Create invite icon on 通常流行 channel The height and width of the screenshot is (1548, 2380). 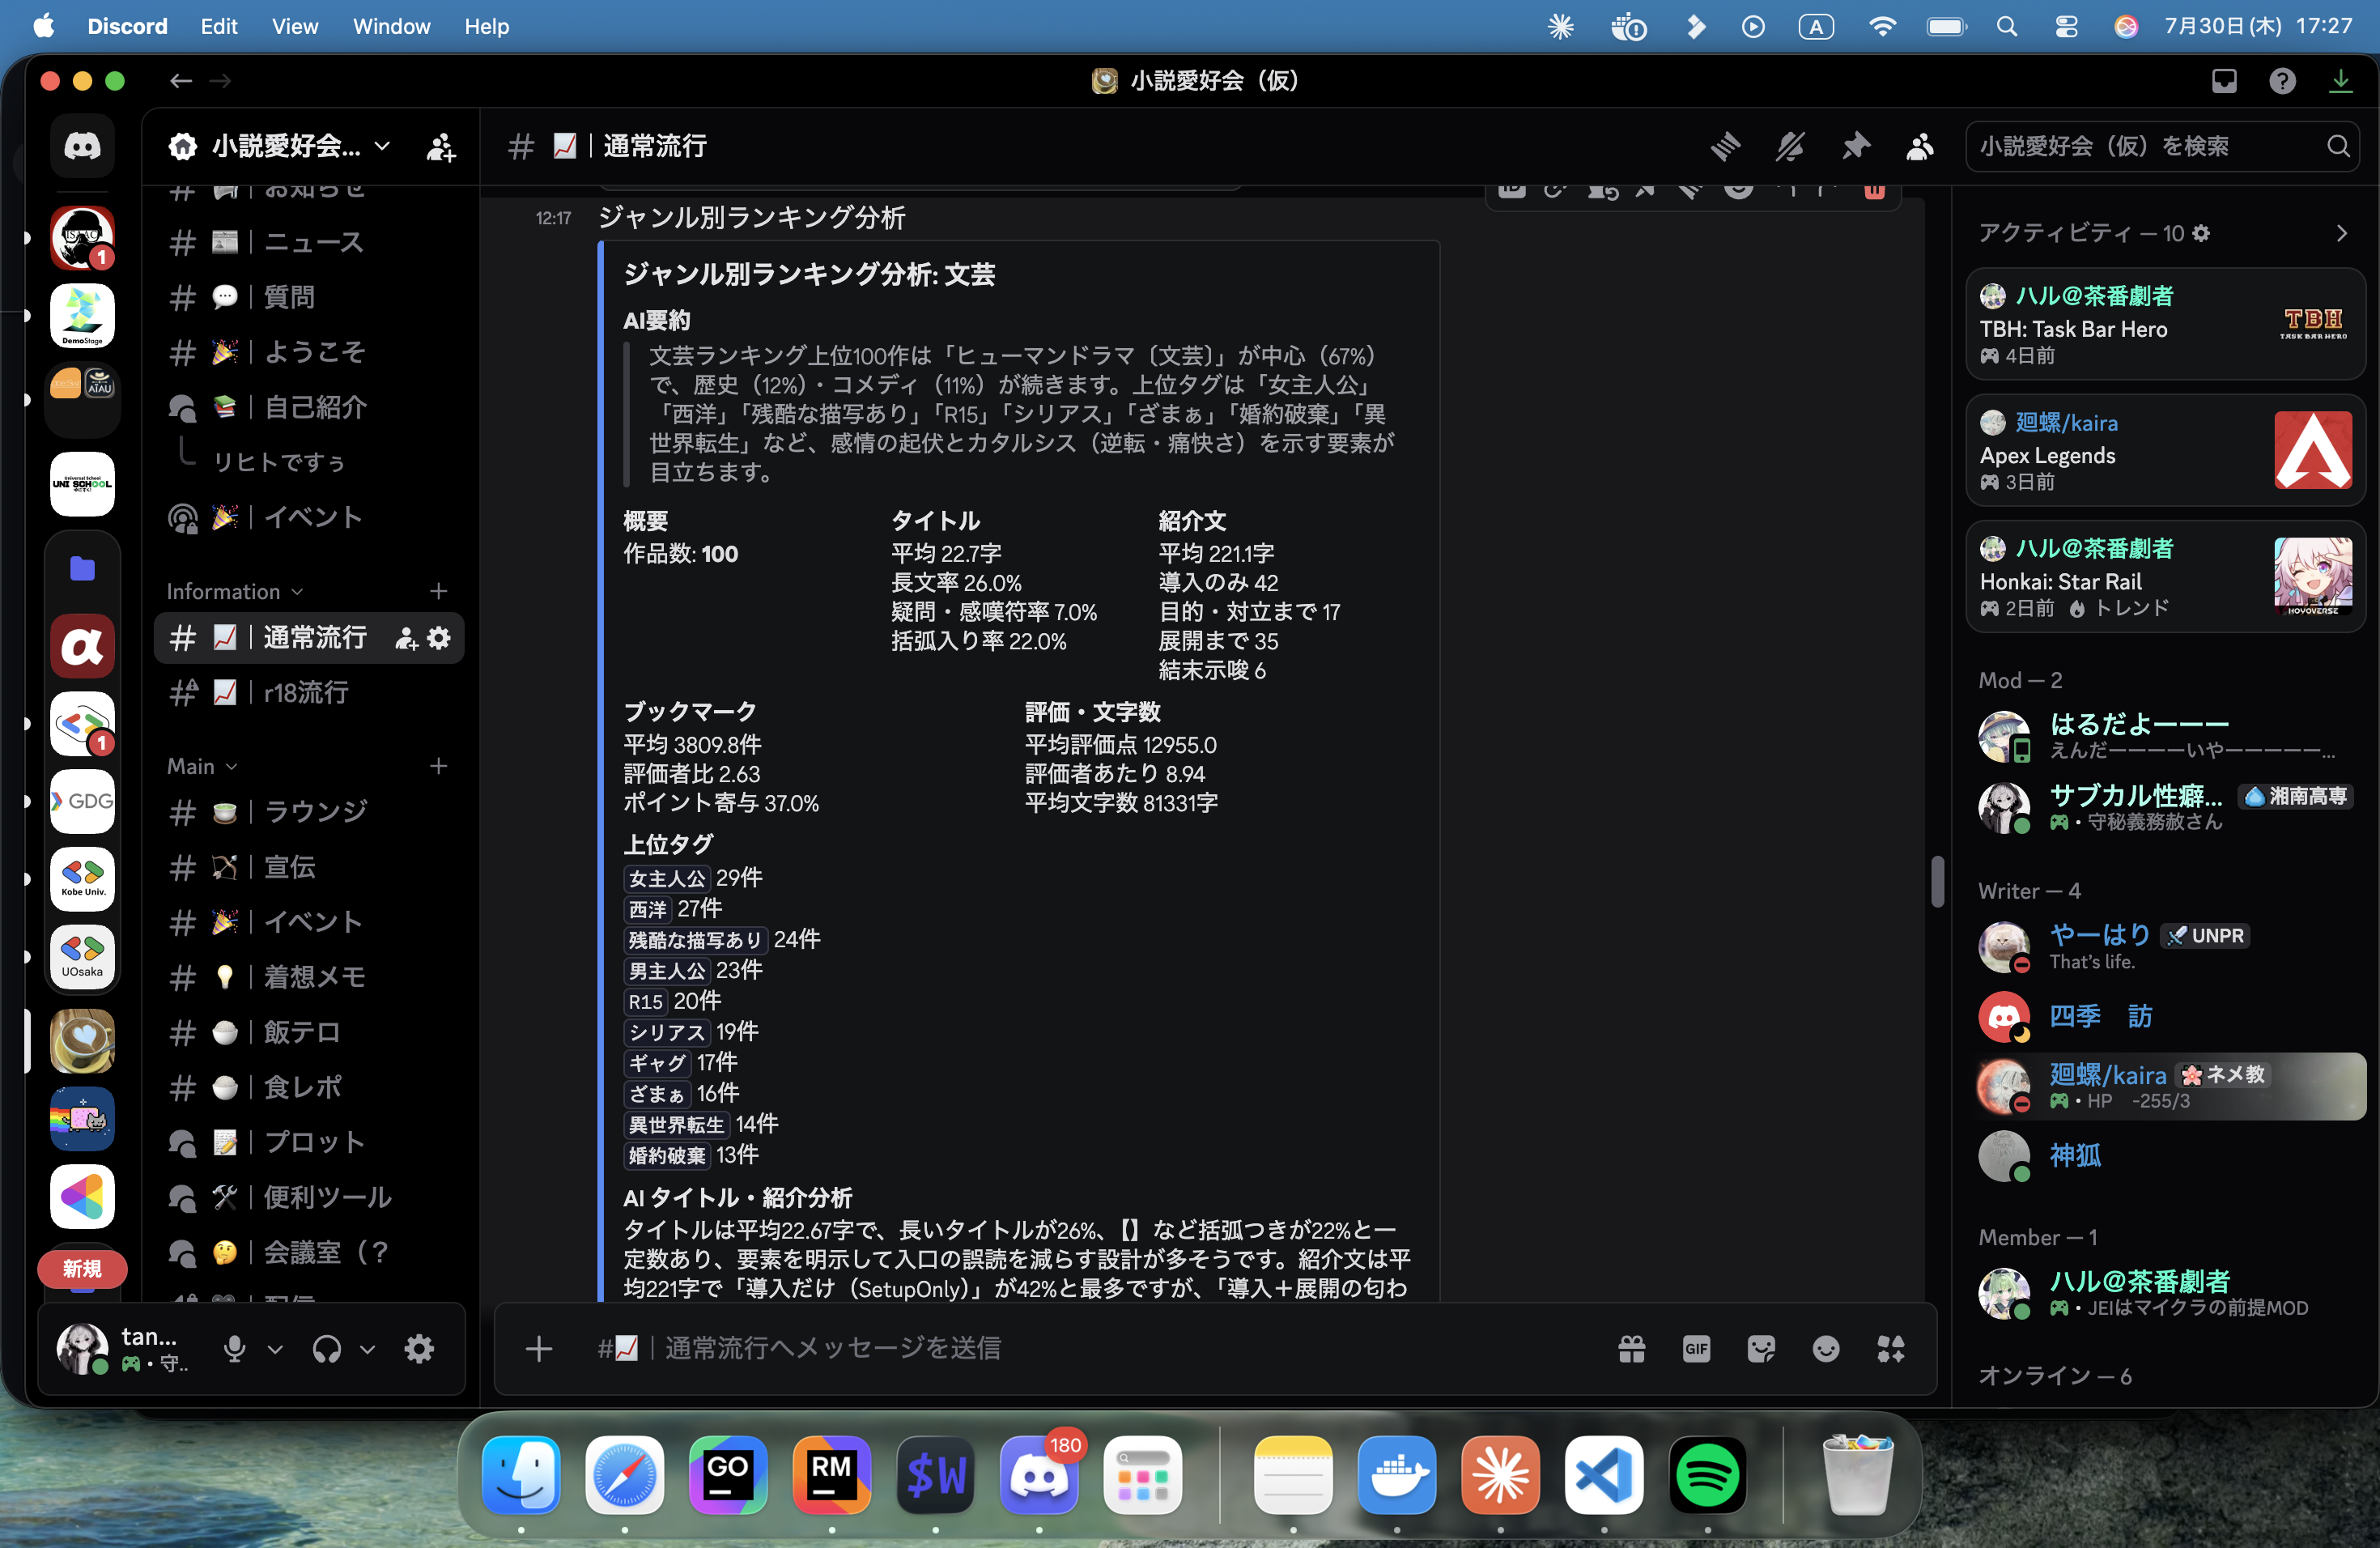click(x=406, y=638)
